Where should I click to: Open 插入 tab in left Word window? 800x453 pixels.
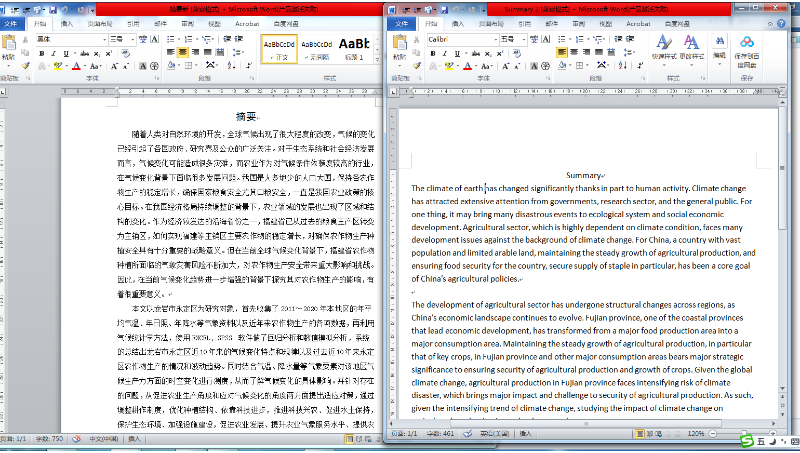[x=66, y=22]
